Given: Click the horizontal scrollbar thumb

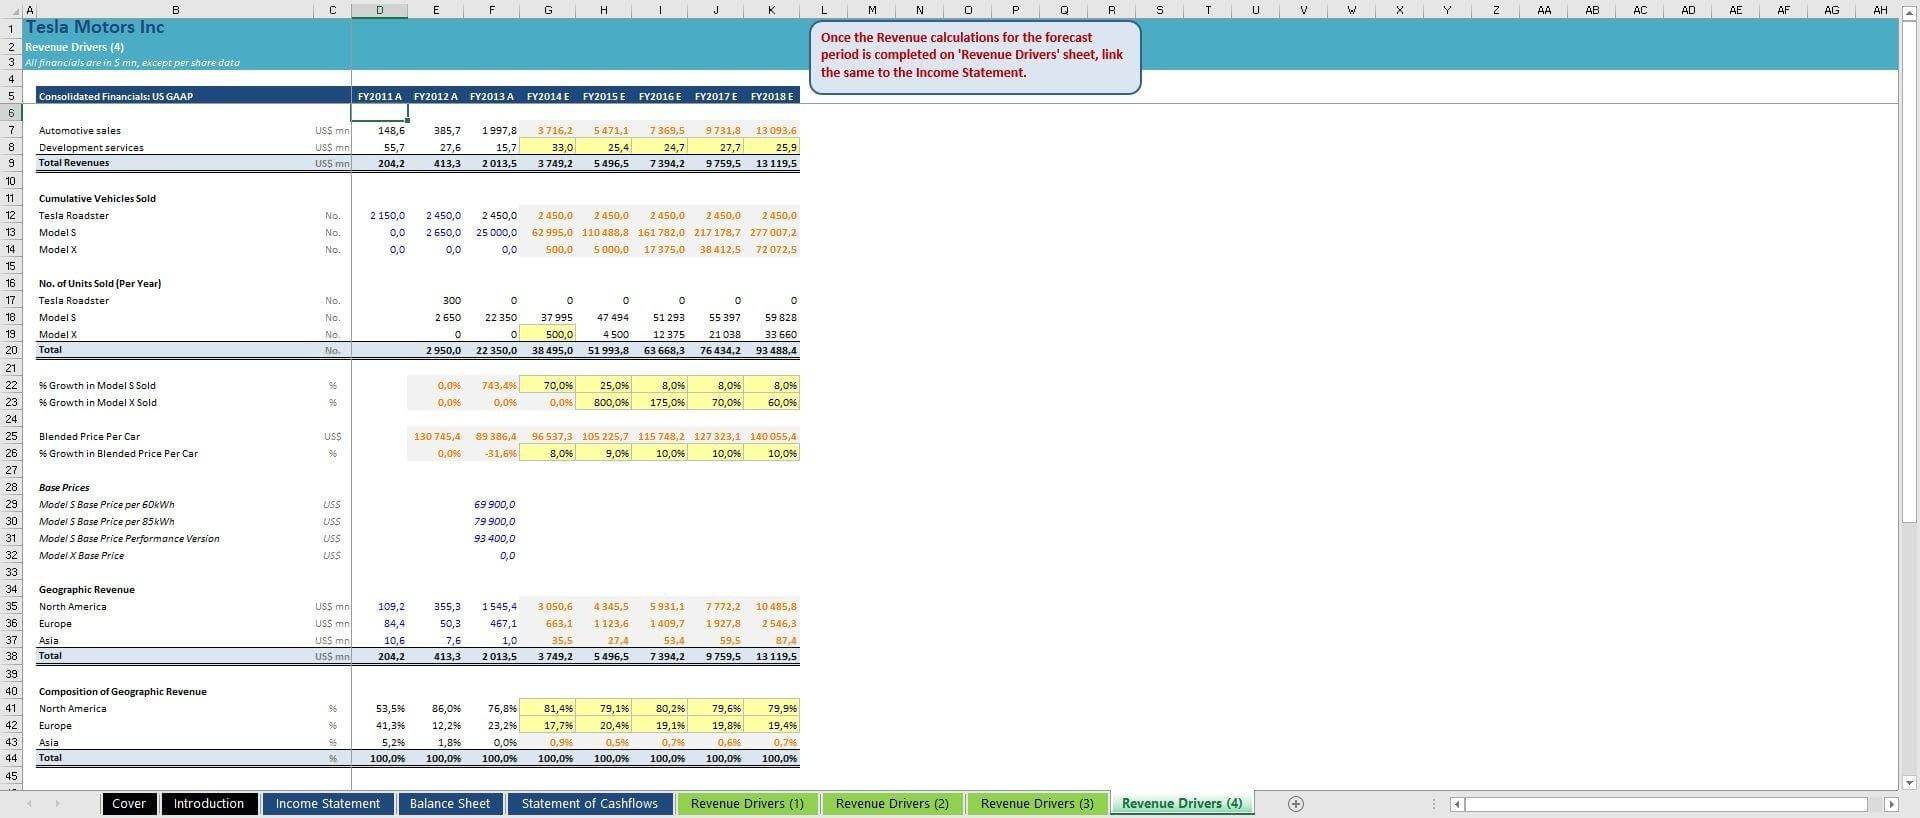Looking at the screenshot, I should click(1666, 804).
